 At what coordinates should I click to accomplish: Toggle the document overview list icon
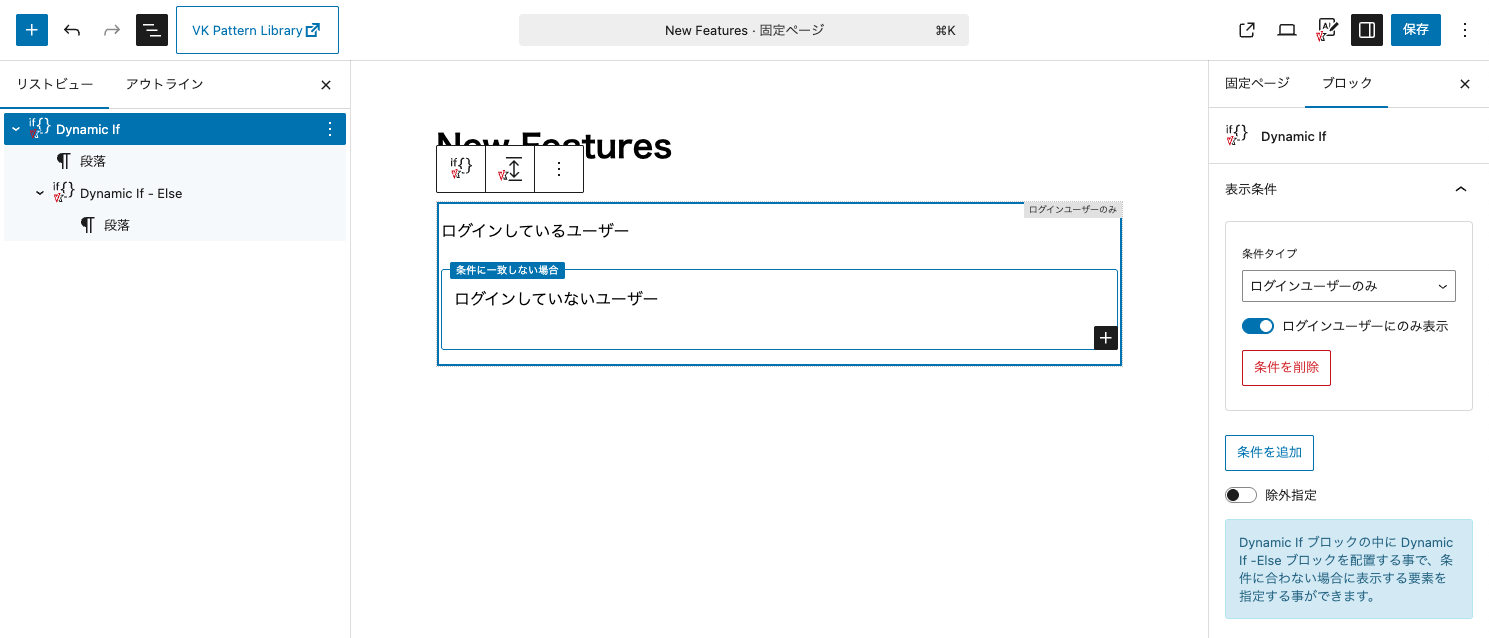point(152,30)
